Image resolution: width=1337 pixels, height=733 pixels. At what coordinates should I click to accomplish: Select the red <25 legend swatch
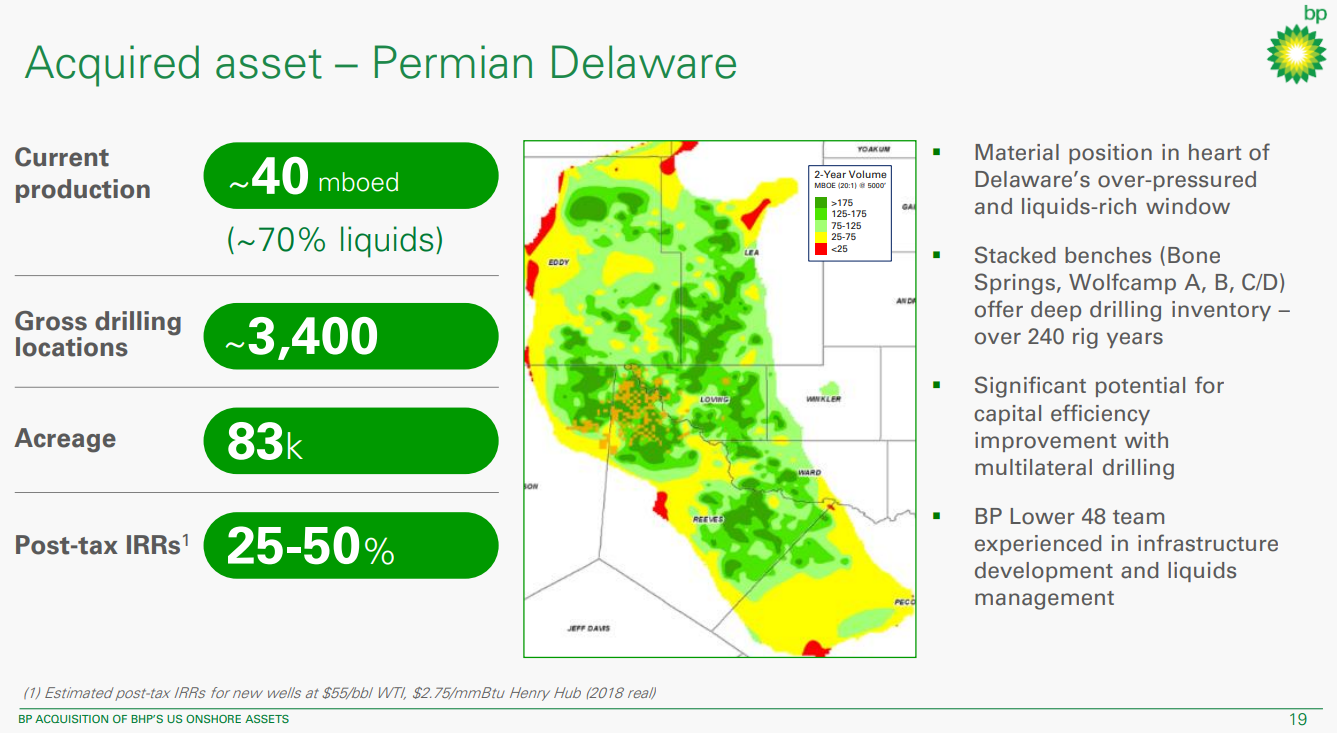822,248
